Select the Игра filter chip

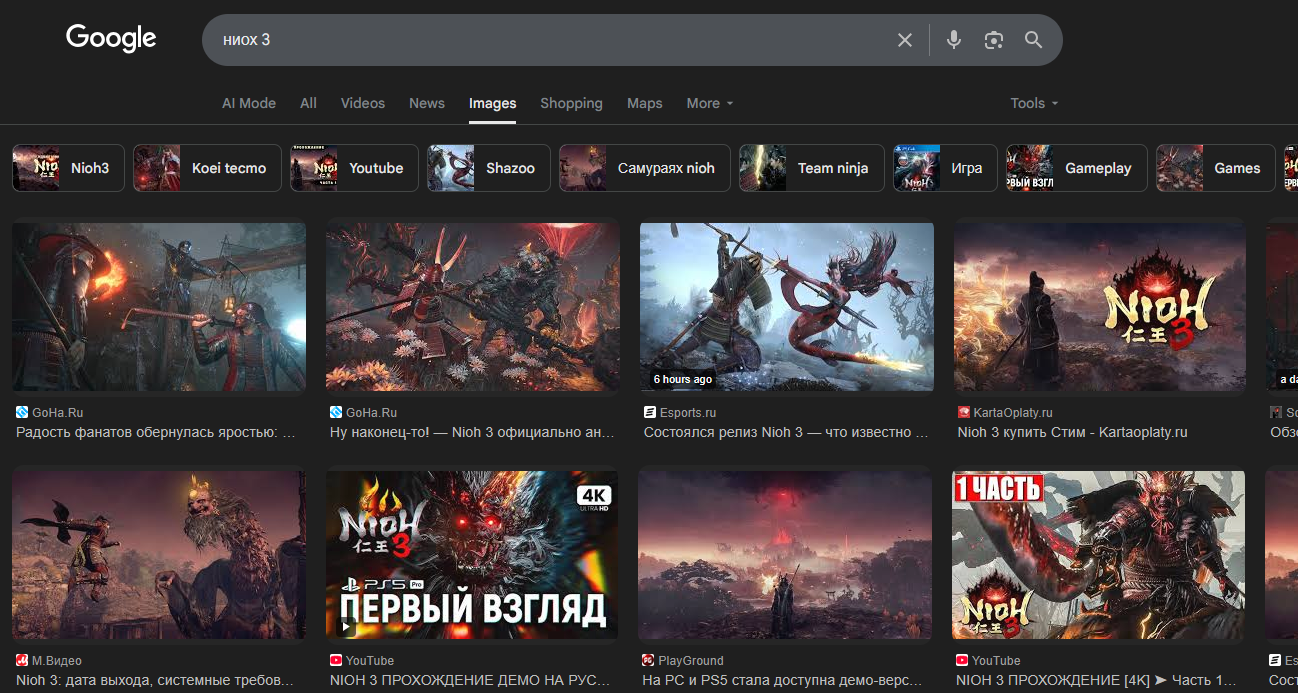945,168
